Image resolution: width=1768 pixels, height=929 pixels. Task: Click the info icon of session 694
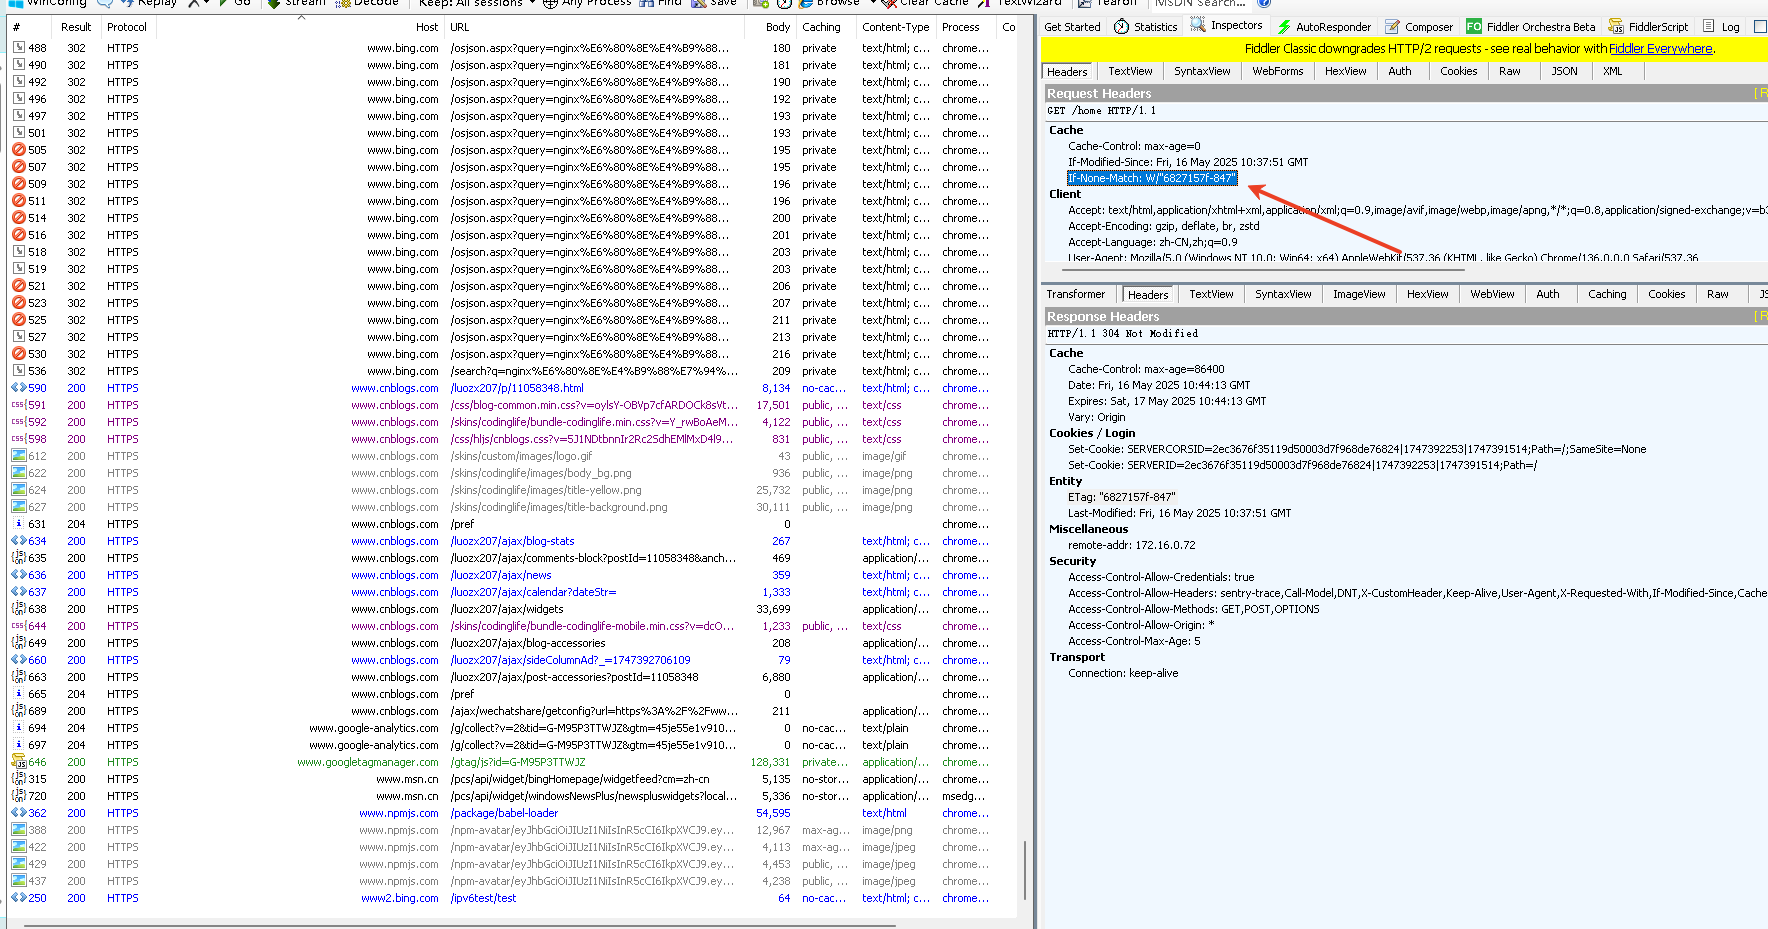pyautogui.click(x=18, y=728)
